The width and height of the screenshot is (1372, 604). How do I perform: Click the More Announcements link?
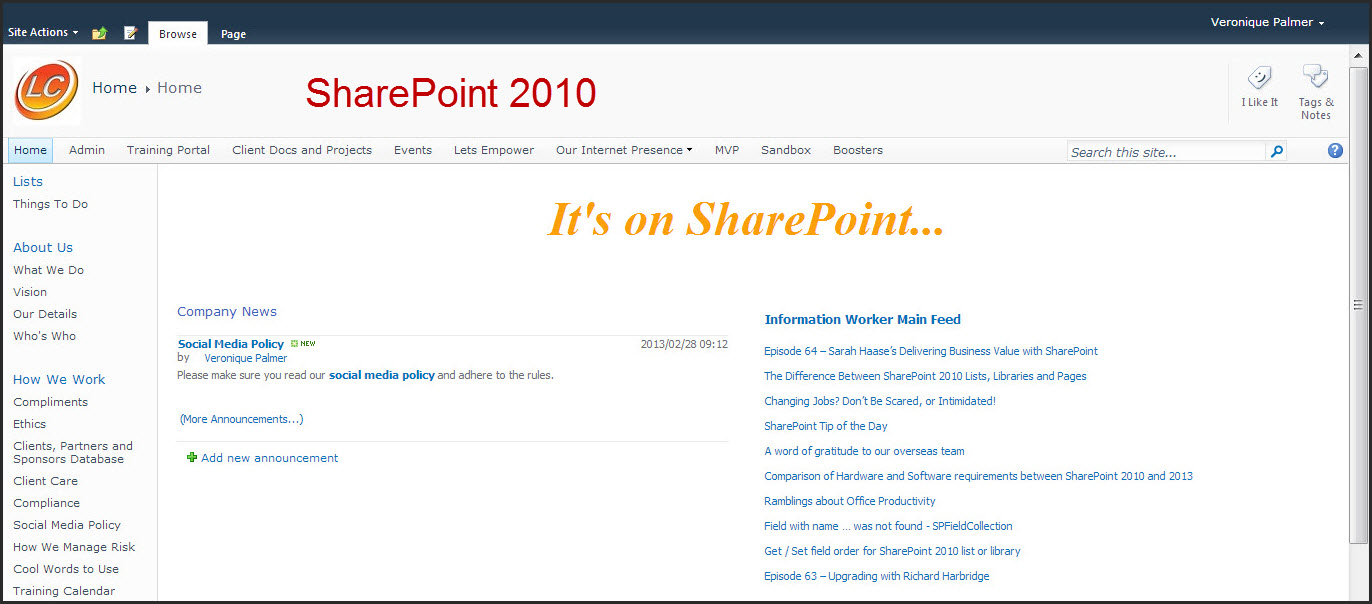coord(241,419)
